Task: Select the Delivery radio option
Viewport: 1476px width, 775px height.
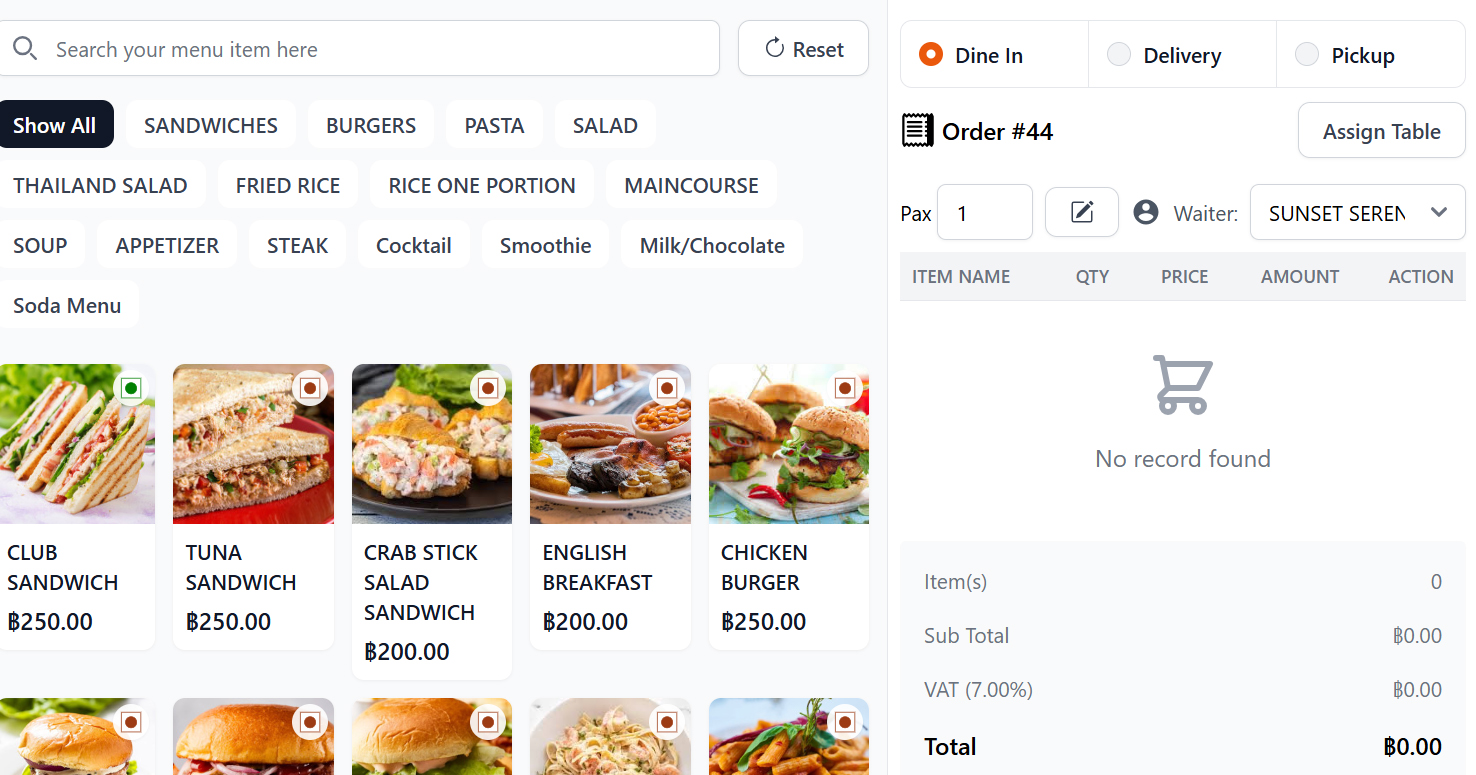Action: (x=1119, y=54)
